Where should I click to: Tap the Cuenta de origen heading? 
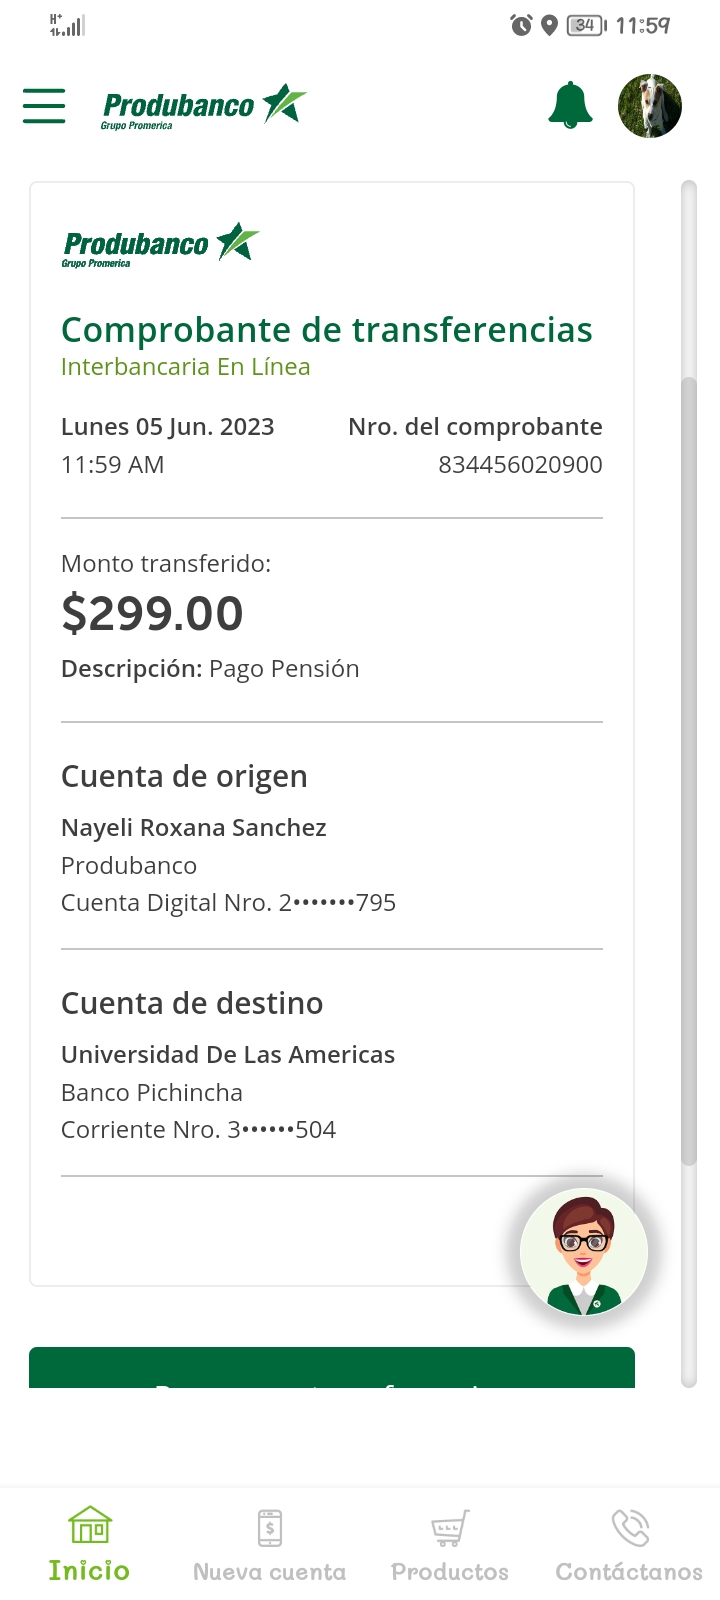click(x=184, y=777)
